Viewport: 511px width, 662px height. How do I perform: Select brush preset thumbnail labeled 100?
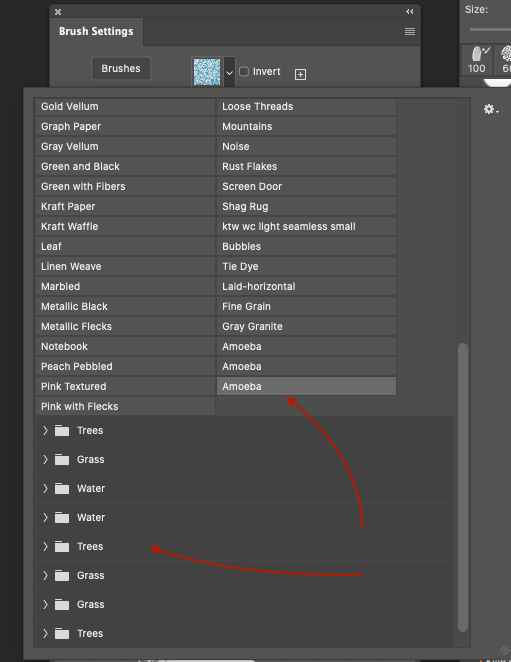477,60
